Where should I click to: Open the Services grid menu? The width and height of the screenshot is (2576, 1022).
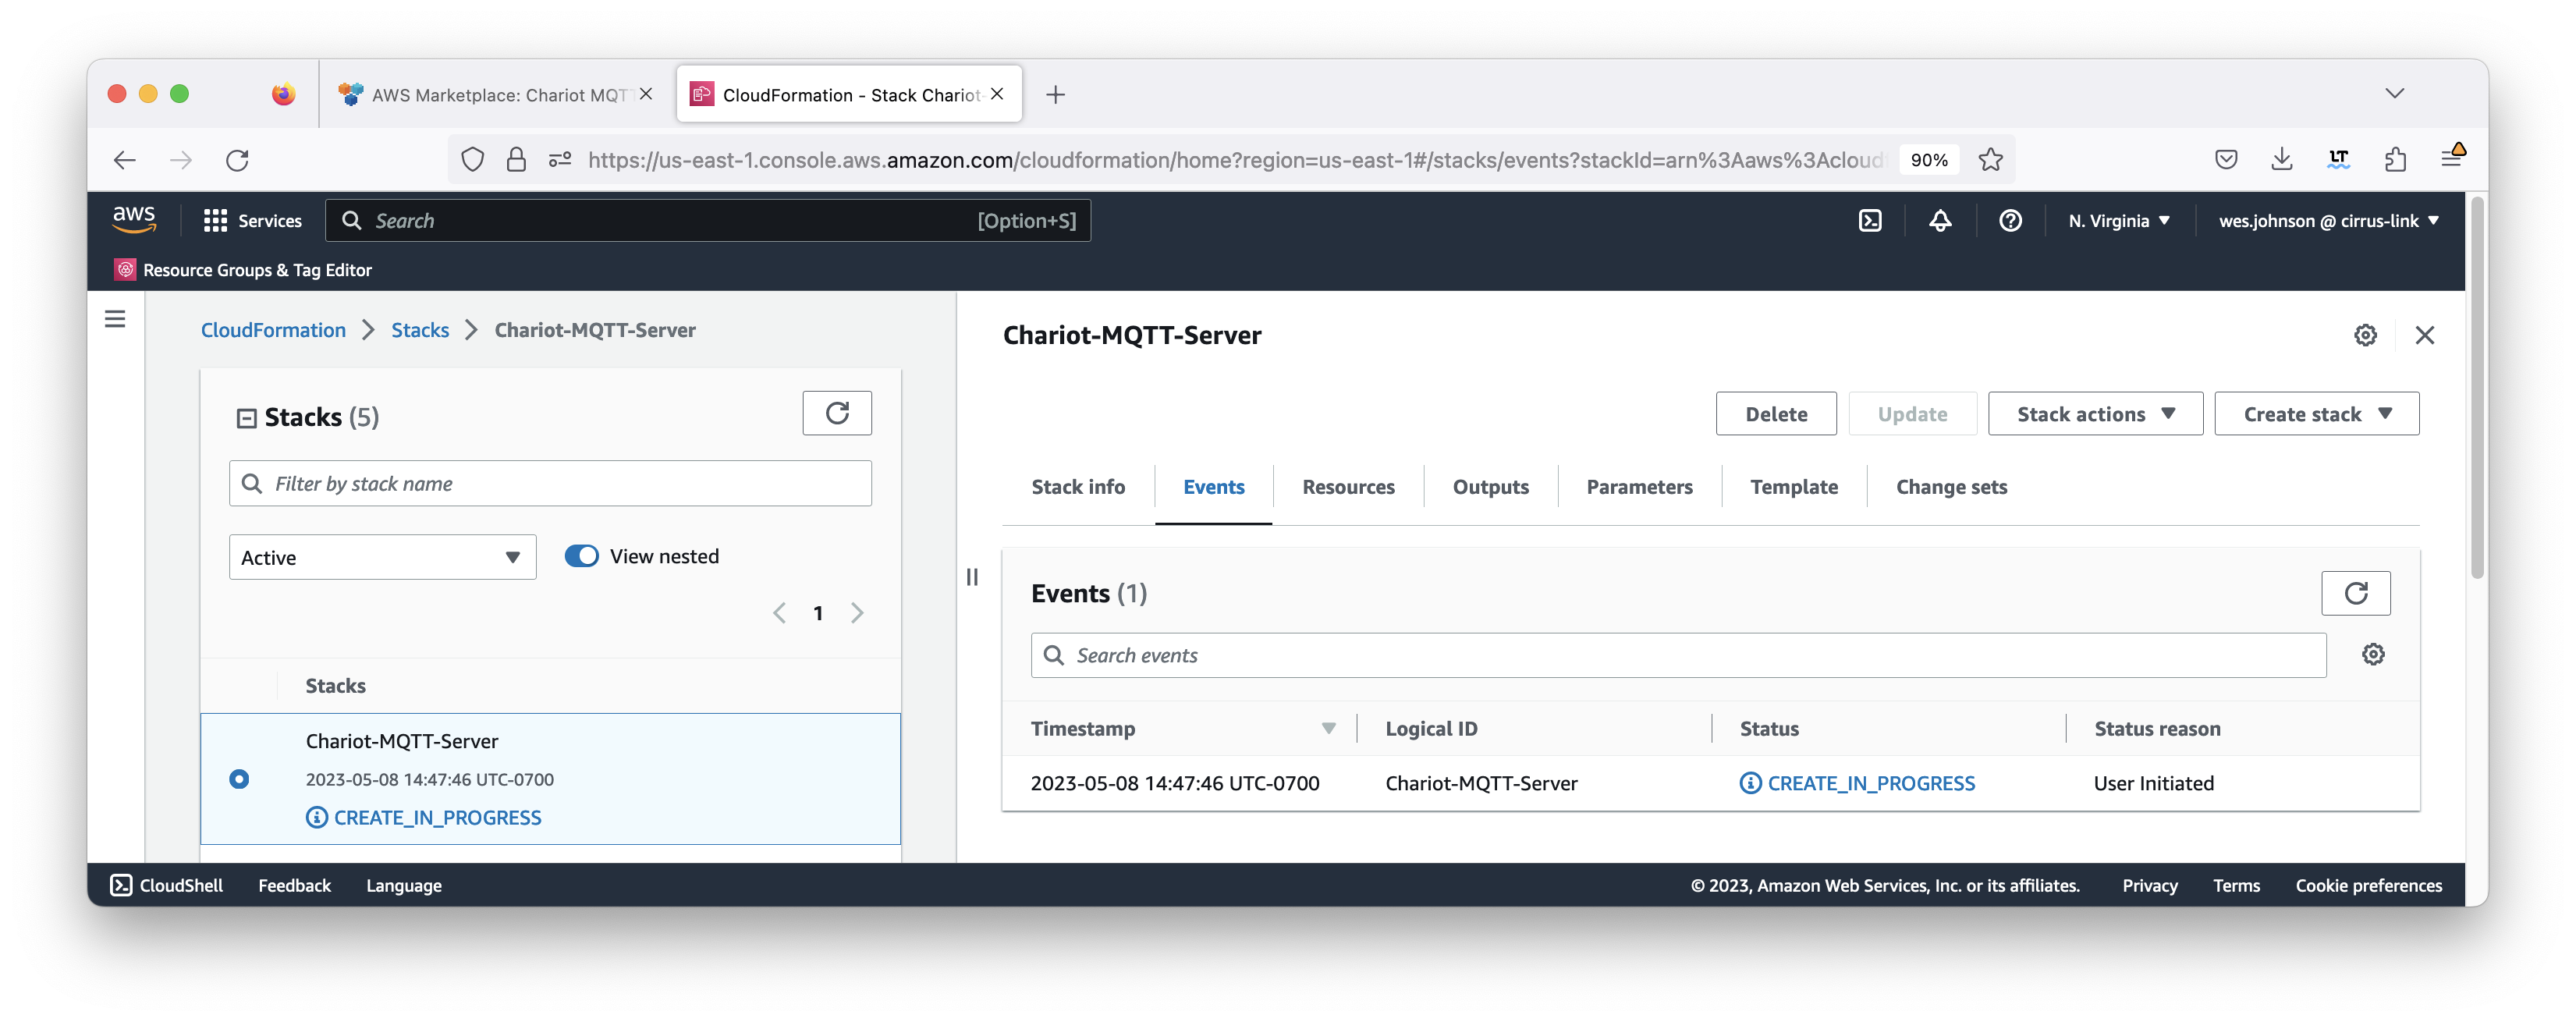[x=252, y=220]
